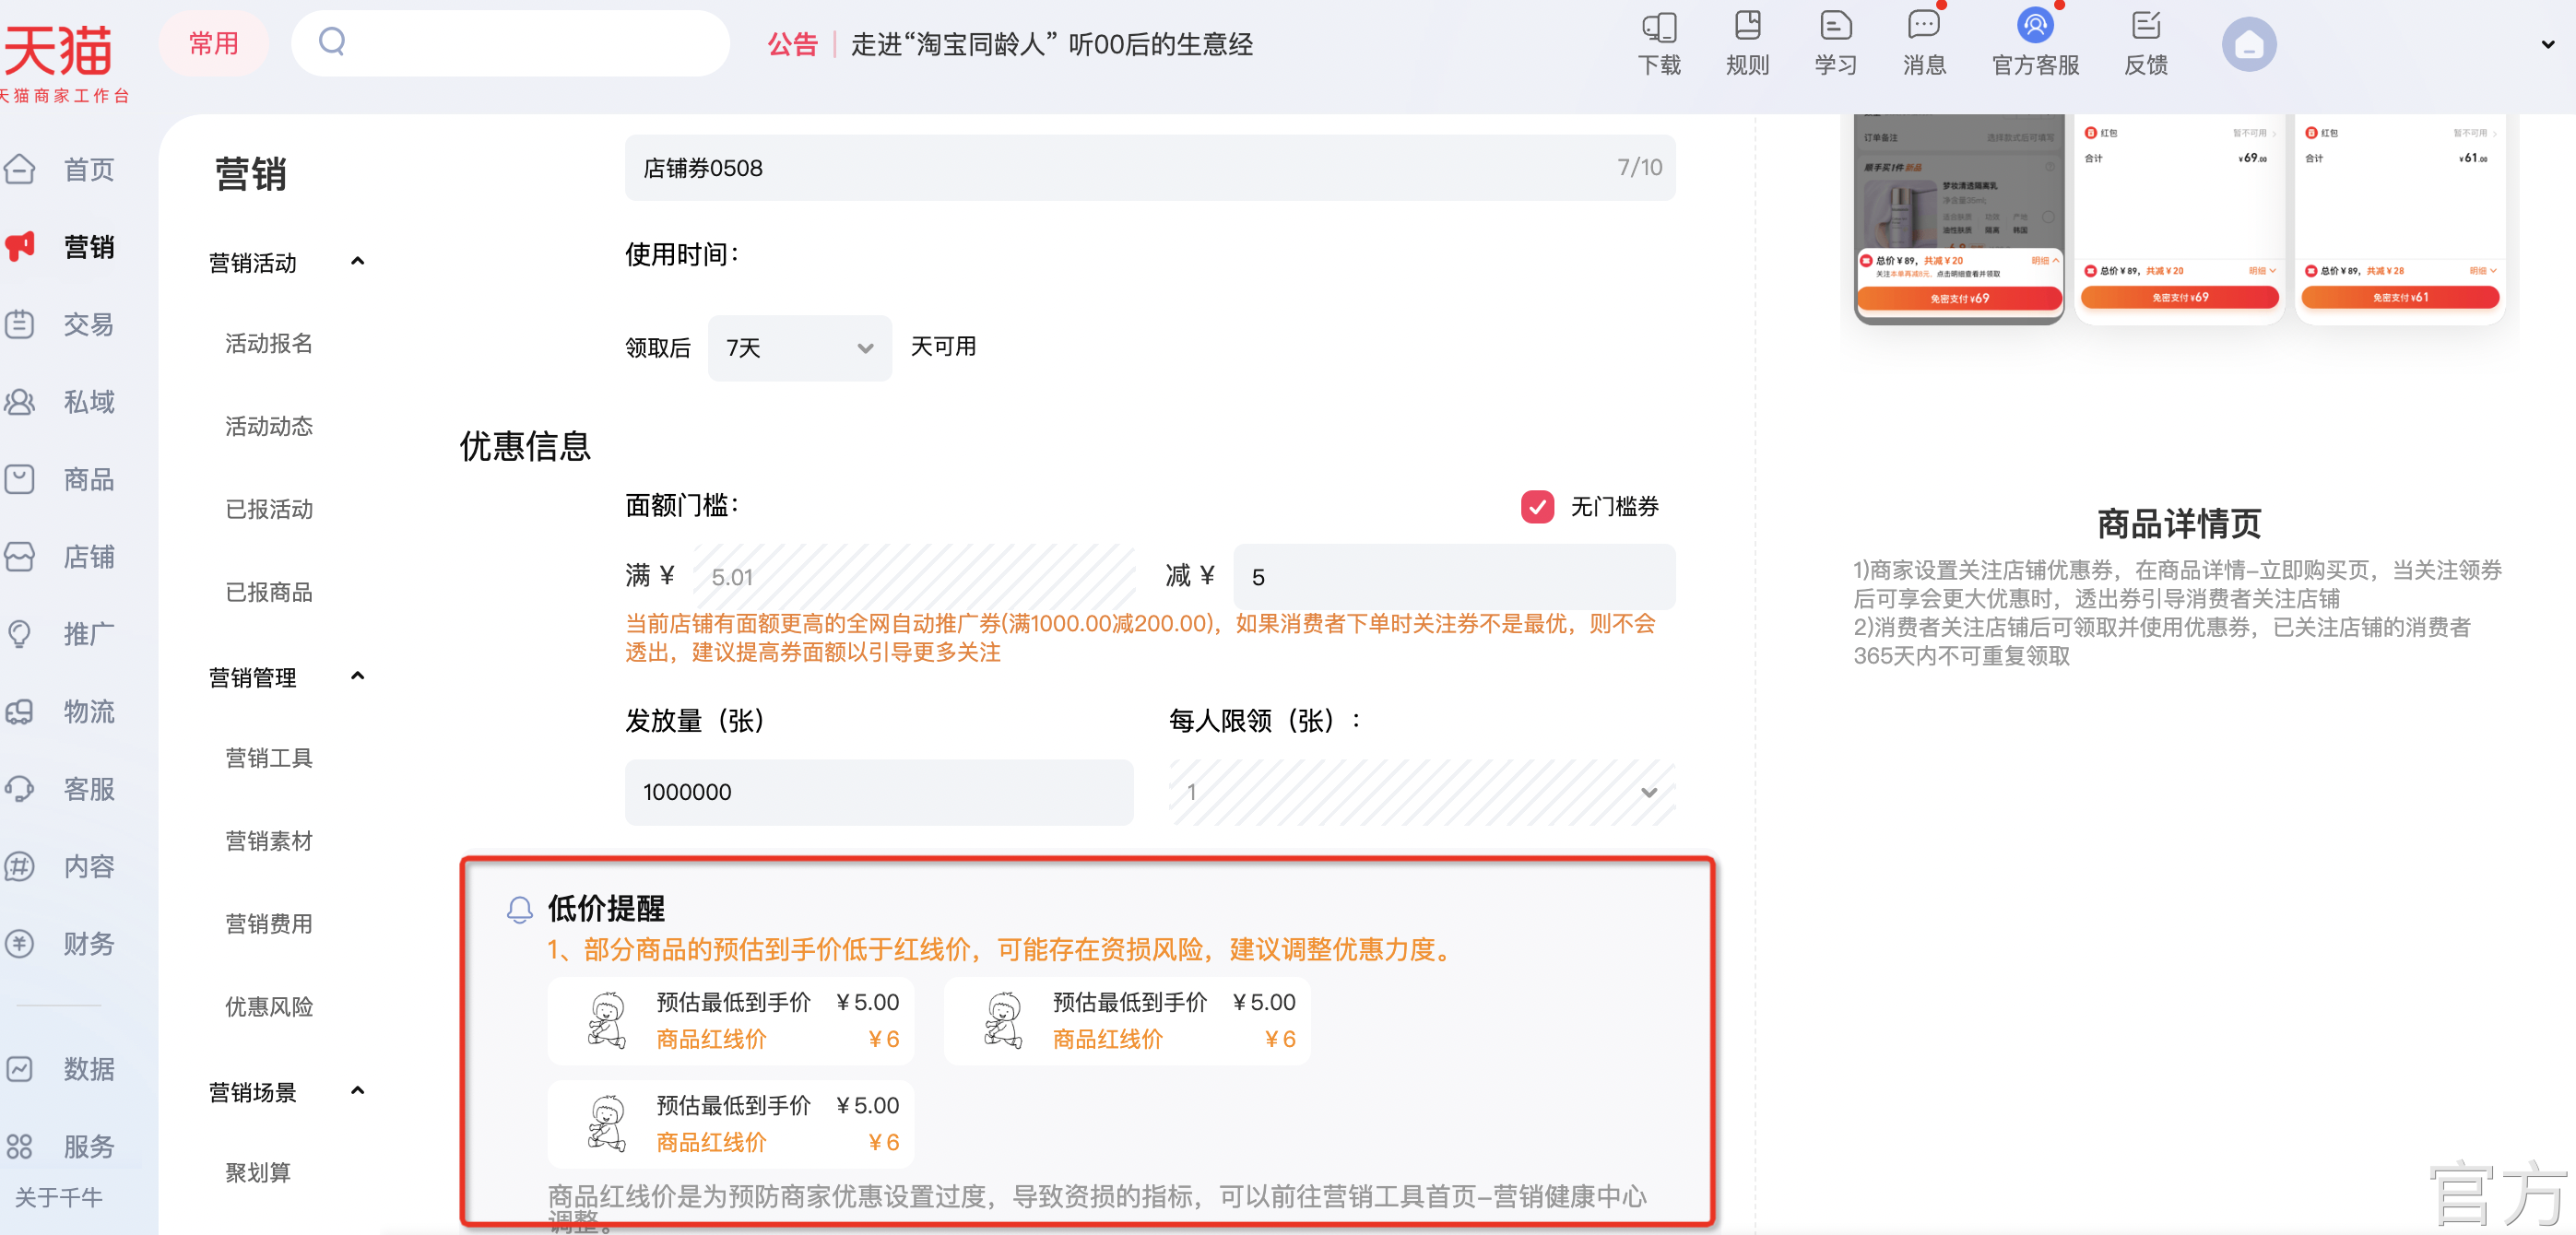Open the second phone preview showing 免密支付 ¥69
Screen dimensions: 2576x1235
2179,219
